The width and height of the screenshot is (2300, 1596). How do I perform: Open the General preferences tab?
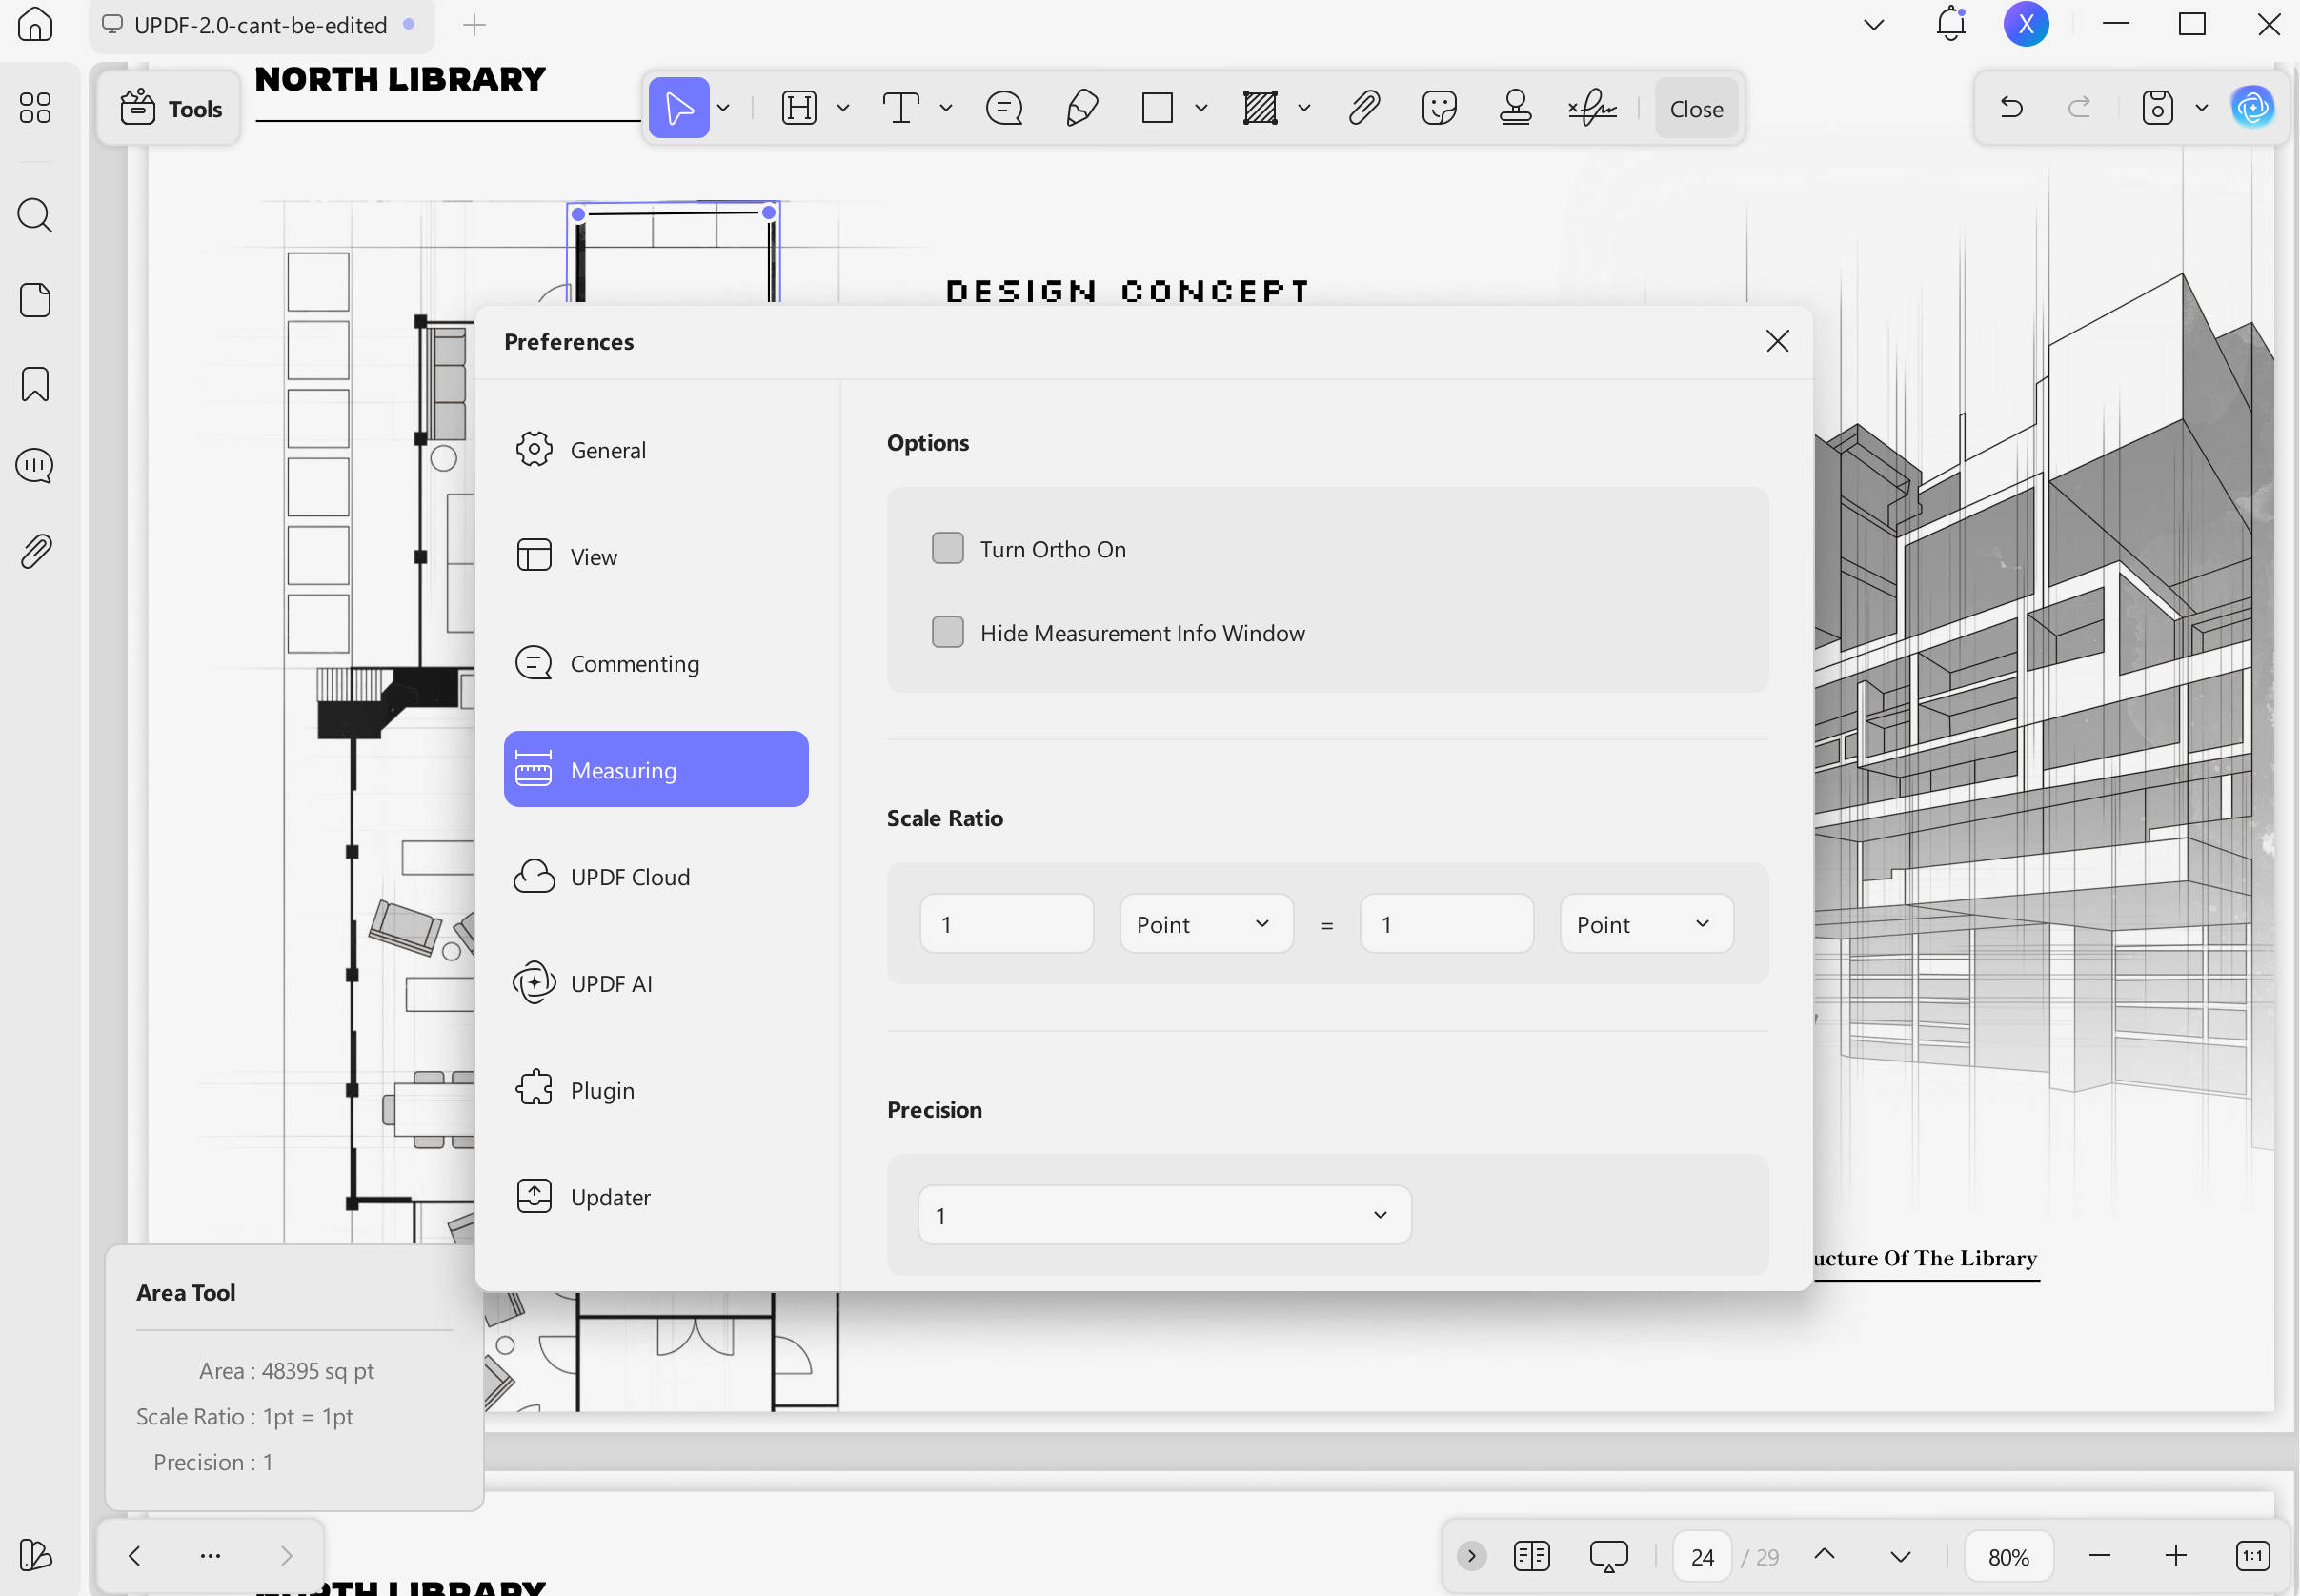(x=656, y=450)
